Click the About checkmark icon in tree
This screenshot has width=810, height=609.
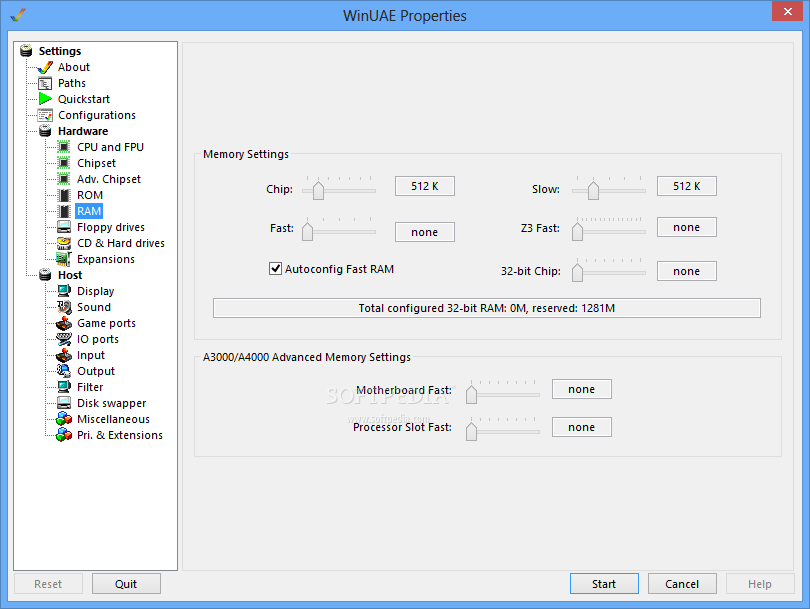(45, 67)
